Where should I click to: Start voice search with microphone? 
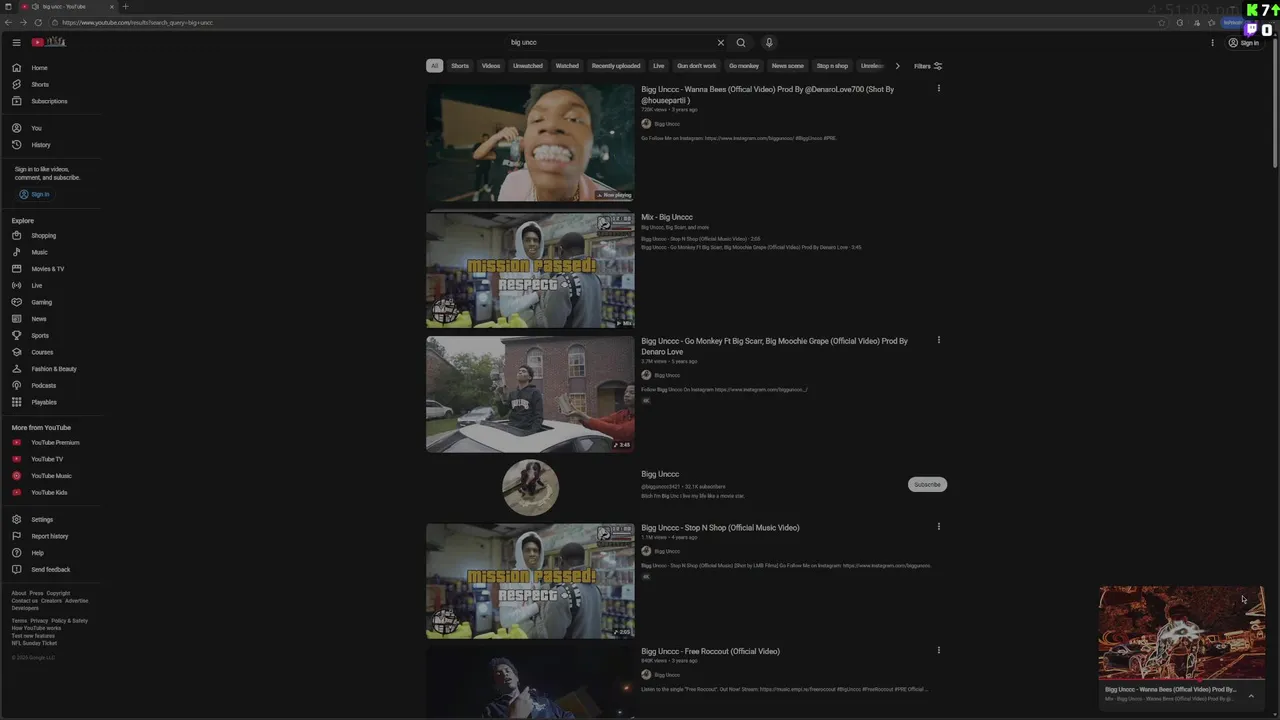(x=769, y=42)
